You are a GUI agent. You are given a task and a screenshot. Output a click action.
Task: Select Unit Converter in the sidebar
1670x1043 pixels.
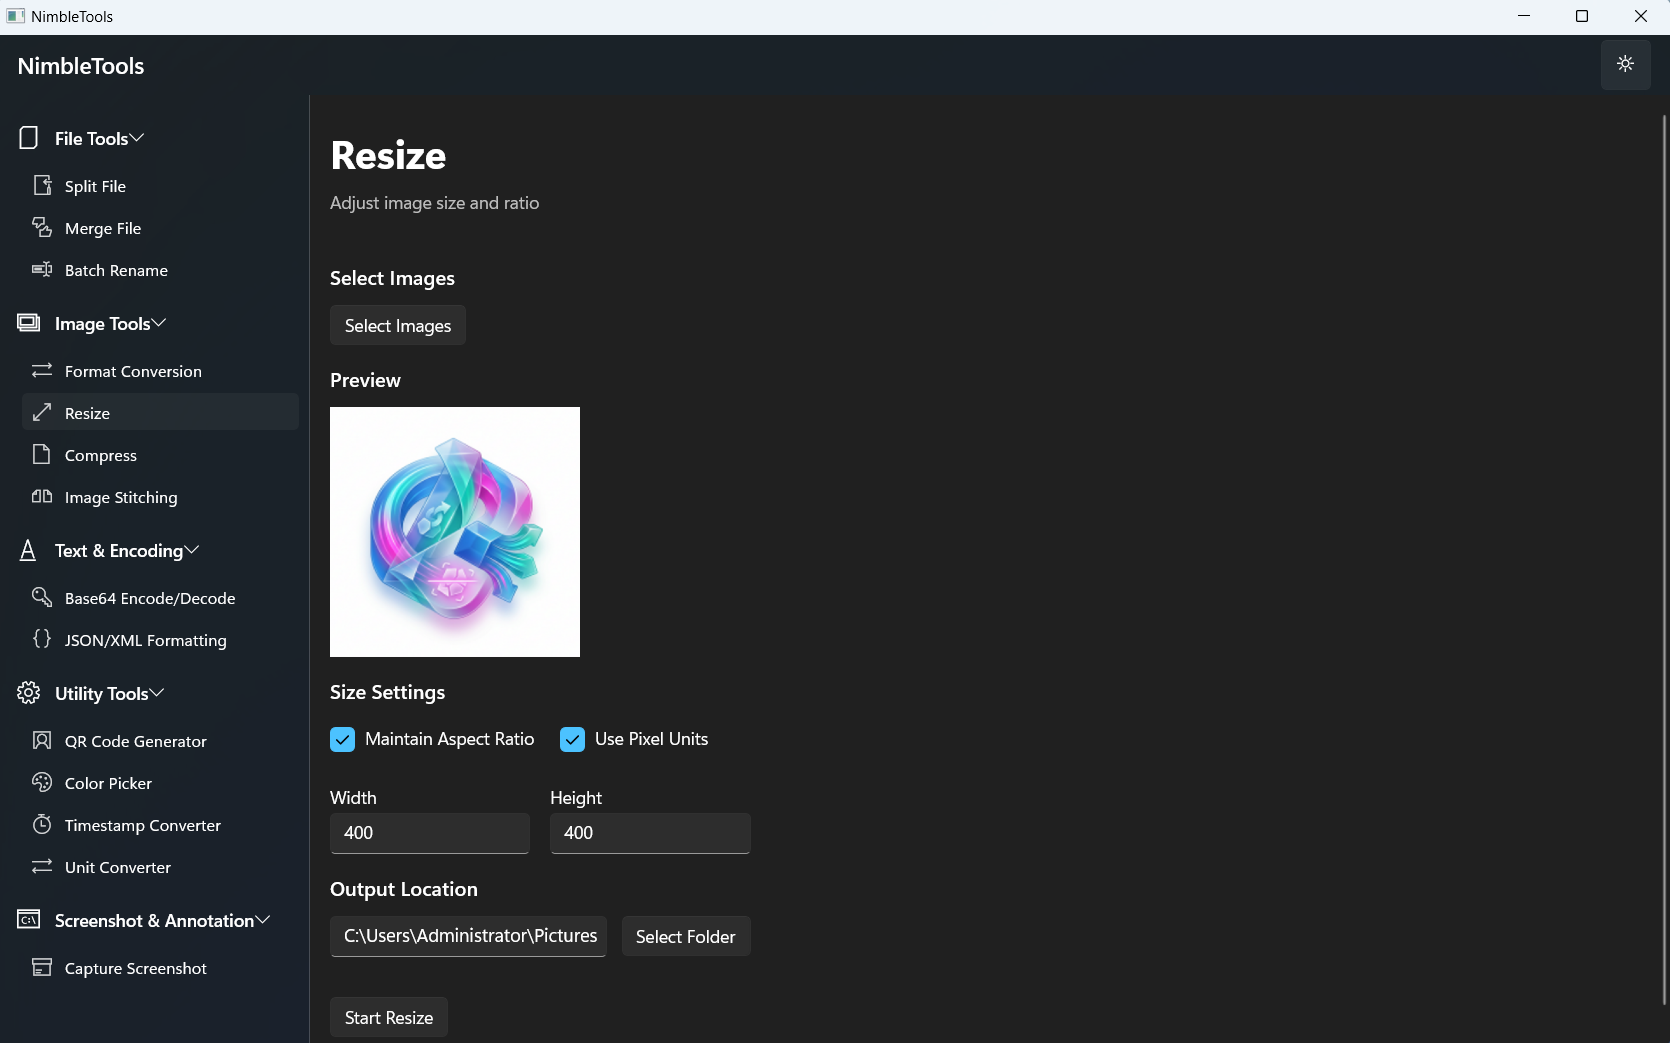click(117, 867)
